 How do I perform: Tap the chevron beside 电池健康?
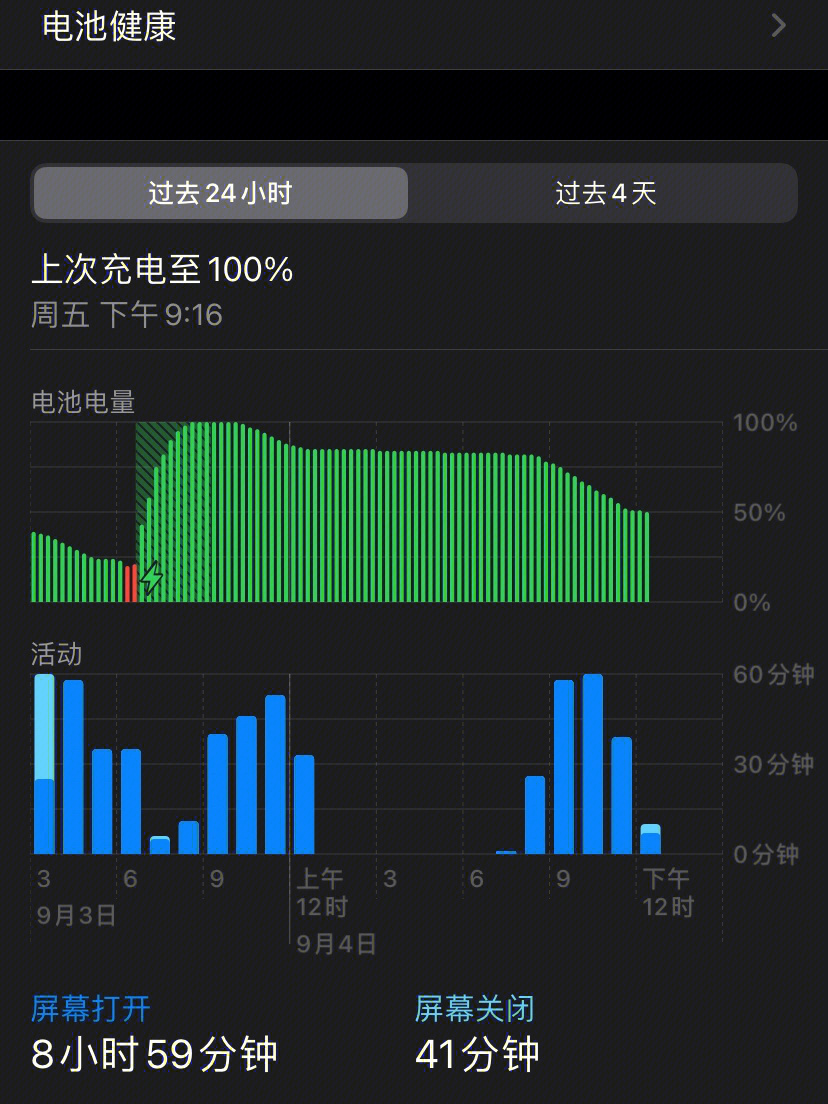pos(778,26)
